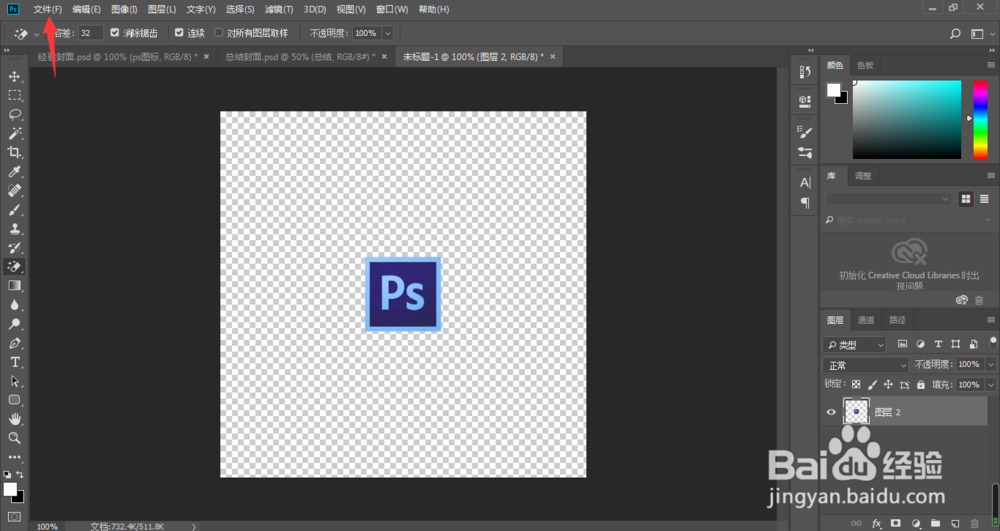Delete the layer with the Layers panel trash icon
Screen dimensions: 1000x531
[x=974, y=523]
